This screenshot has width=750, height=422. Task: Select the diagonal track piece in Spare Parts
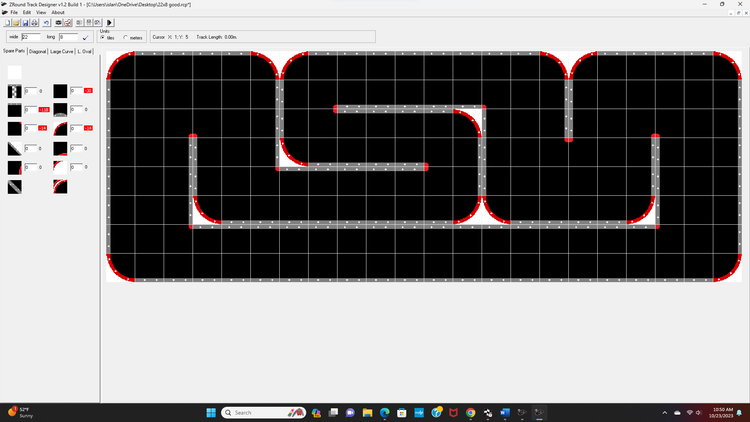(x=14, y=187)
